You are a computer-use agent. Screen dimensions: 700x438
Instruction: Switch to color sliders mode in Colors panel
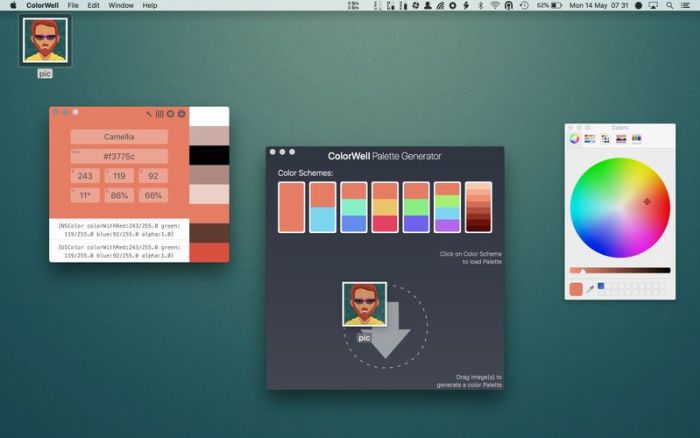click(x=589, y=139)
